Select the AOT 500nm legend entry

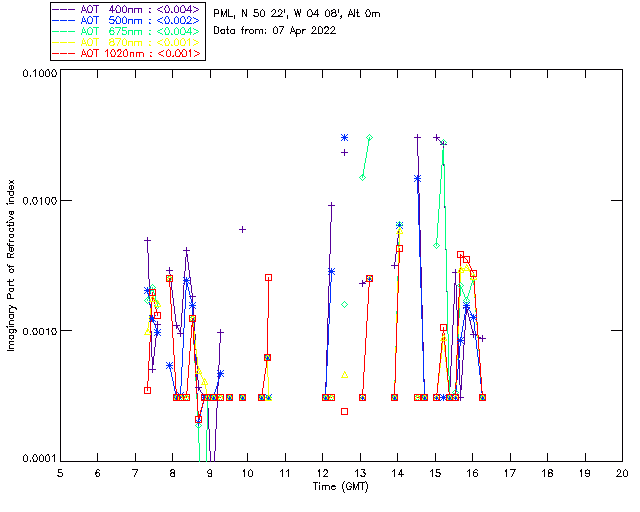[130, 21]
